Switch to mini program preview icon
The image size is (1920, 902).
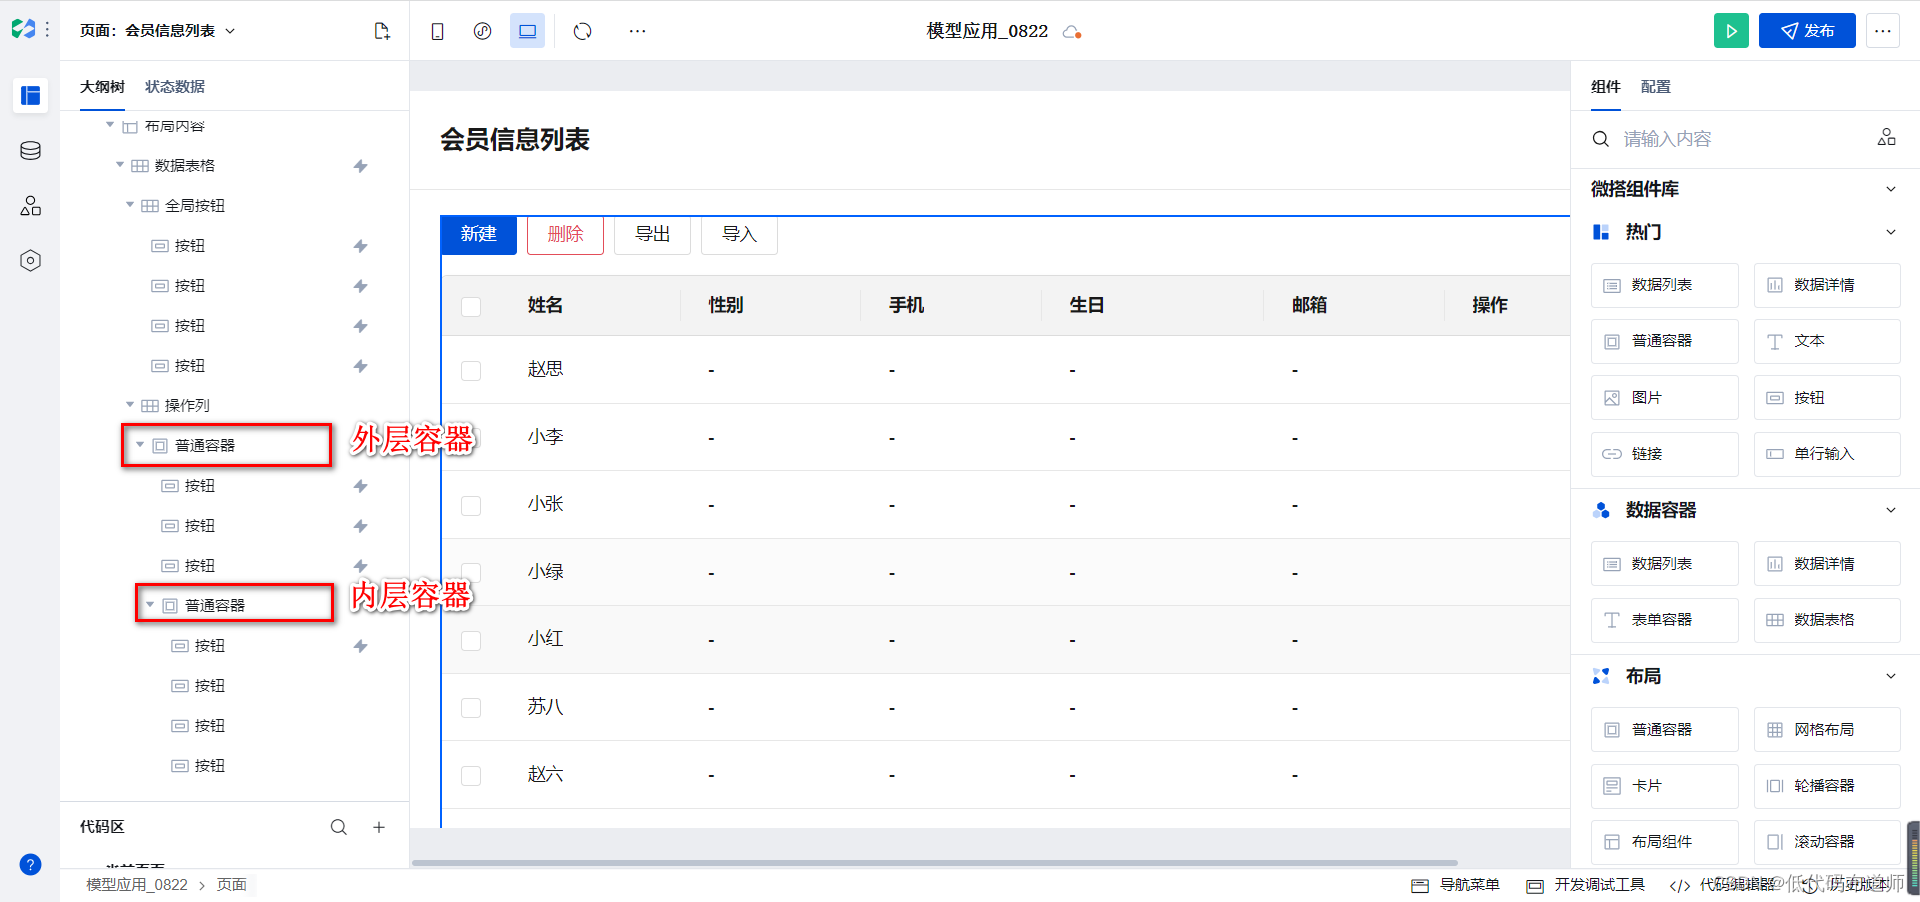[483, 31]
